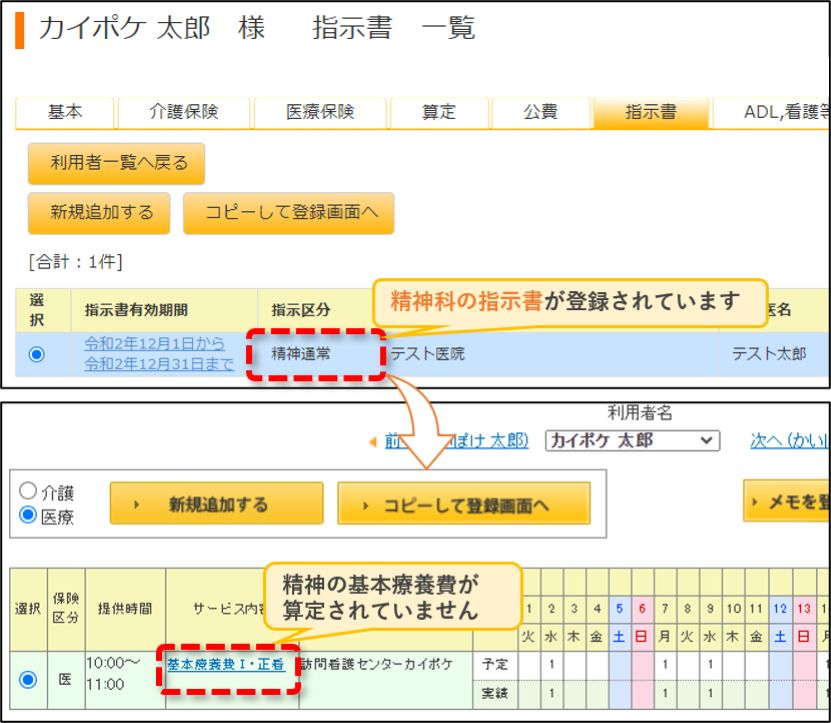The height and width of the screenshot is (723, 831).
Task: Switch to the 介護保険 tab
Action: pos(184,112)
